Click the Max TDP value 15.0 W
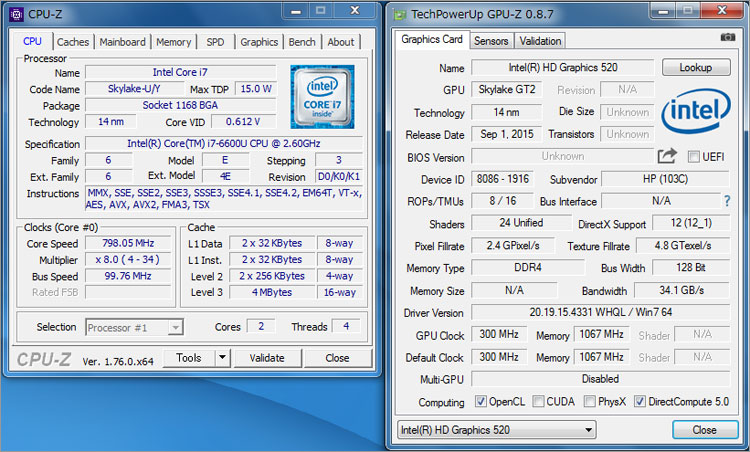Viewport: 750px width, 452px height. (x=255, y=88)
